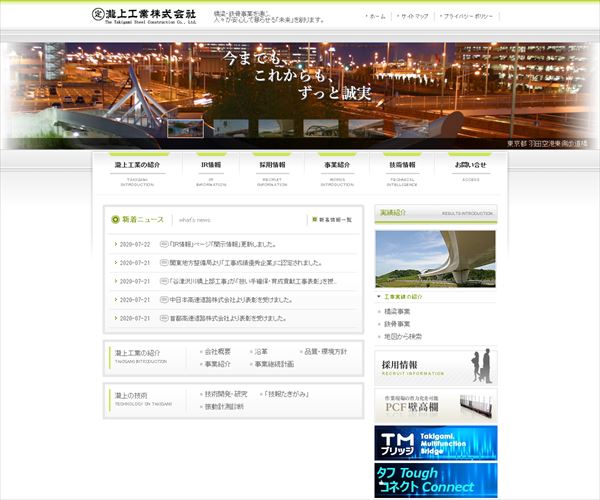Click the 2020-07-22 date entry

point(135,244)
